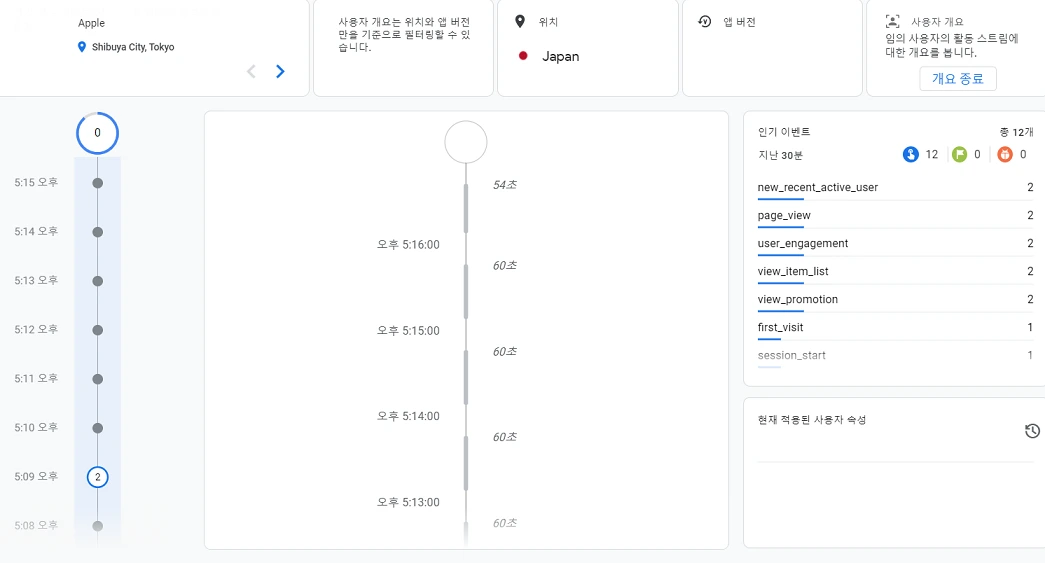Image resolution: width=1045 pixels, height=563 pixels.
Task: Click the 지난 30분 label
Action: coord(780,155)
